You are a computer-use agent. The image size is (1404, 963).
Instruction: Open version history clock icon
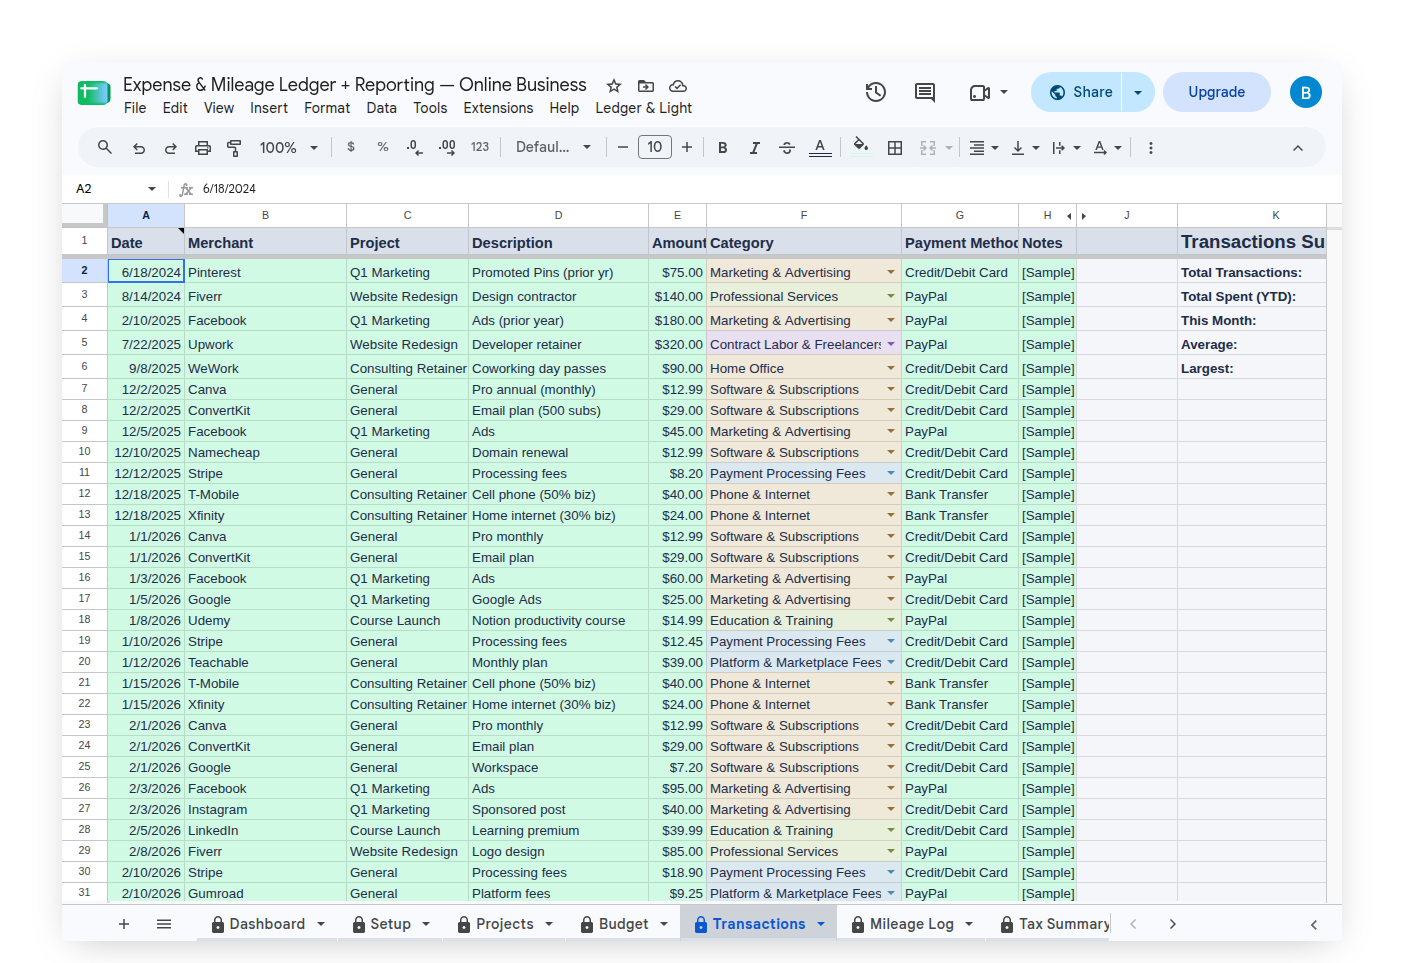pyautogui.click(x=876, y=92)
